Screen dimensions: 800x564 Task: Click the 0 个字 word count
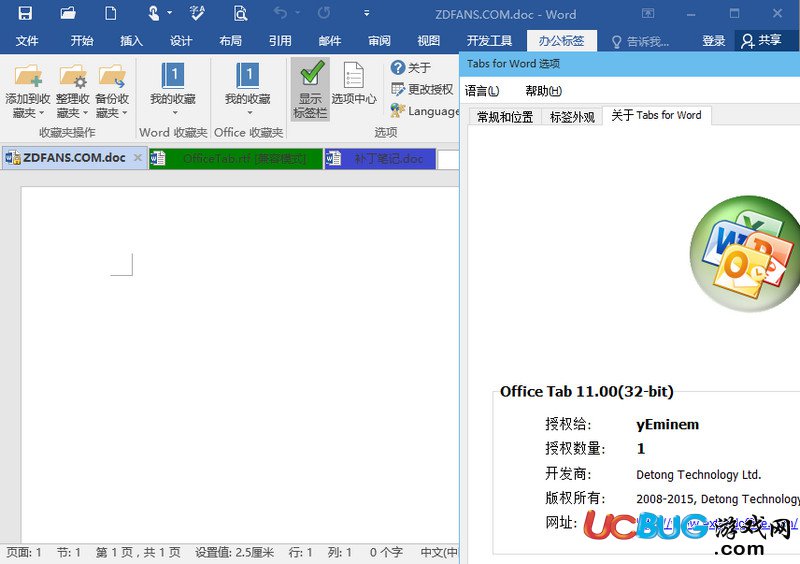386,552
